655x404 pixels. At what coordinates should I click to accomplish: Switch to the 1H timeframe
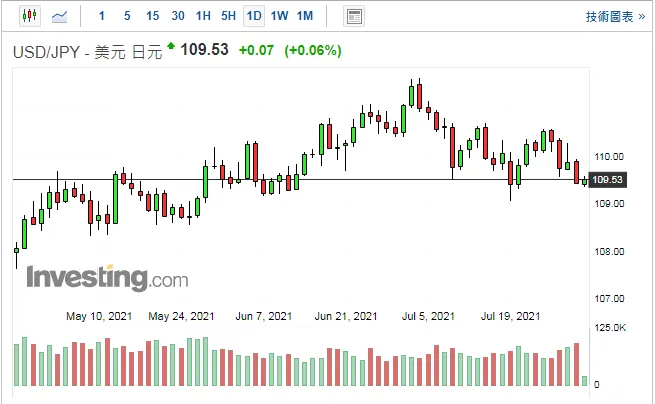tap(203, 16)
